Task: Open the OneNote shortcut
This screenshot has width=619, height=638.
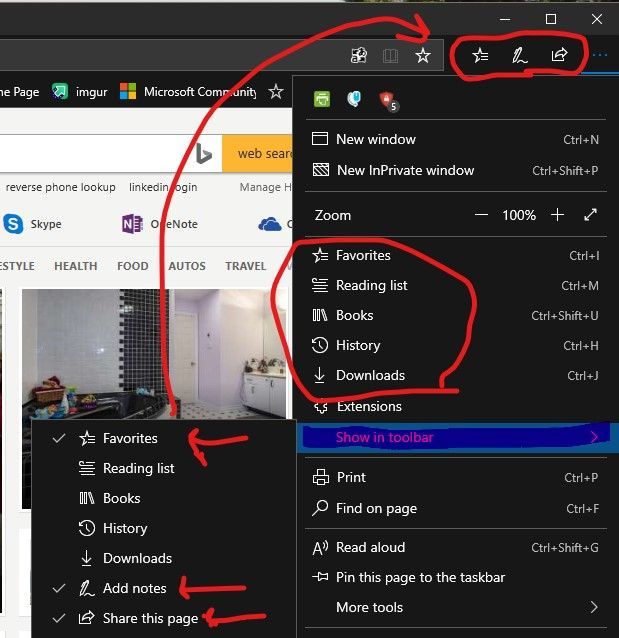Action: (160, 224)
